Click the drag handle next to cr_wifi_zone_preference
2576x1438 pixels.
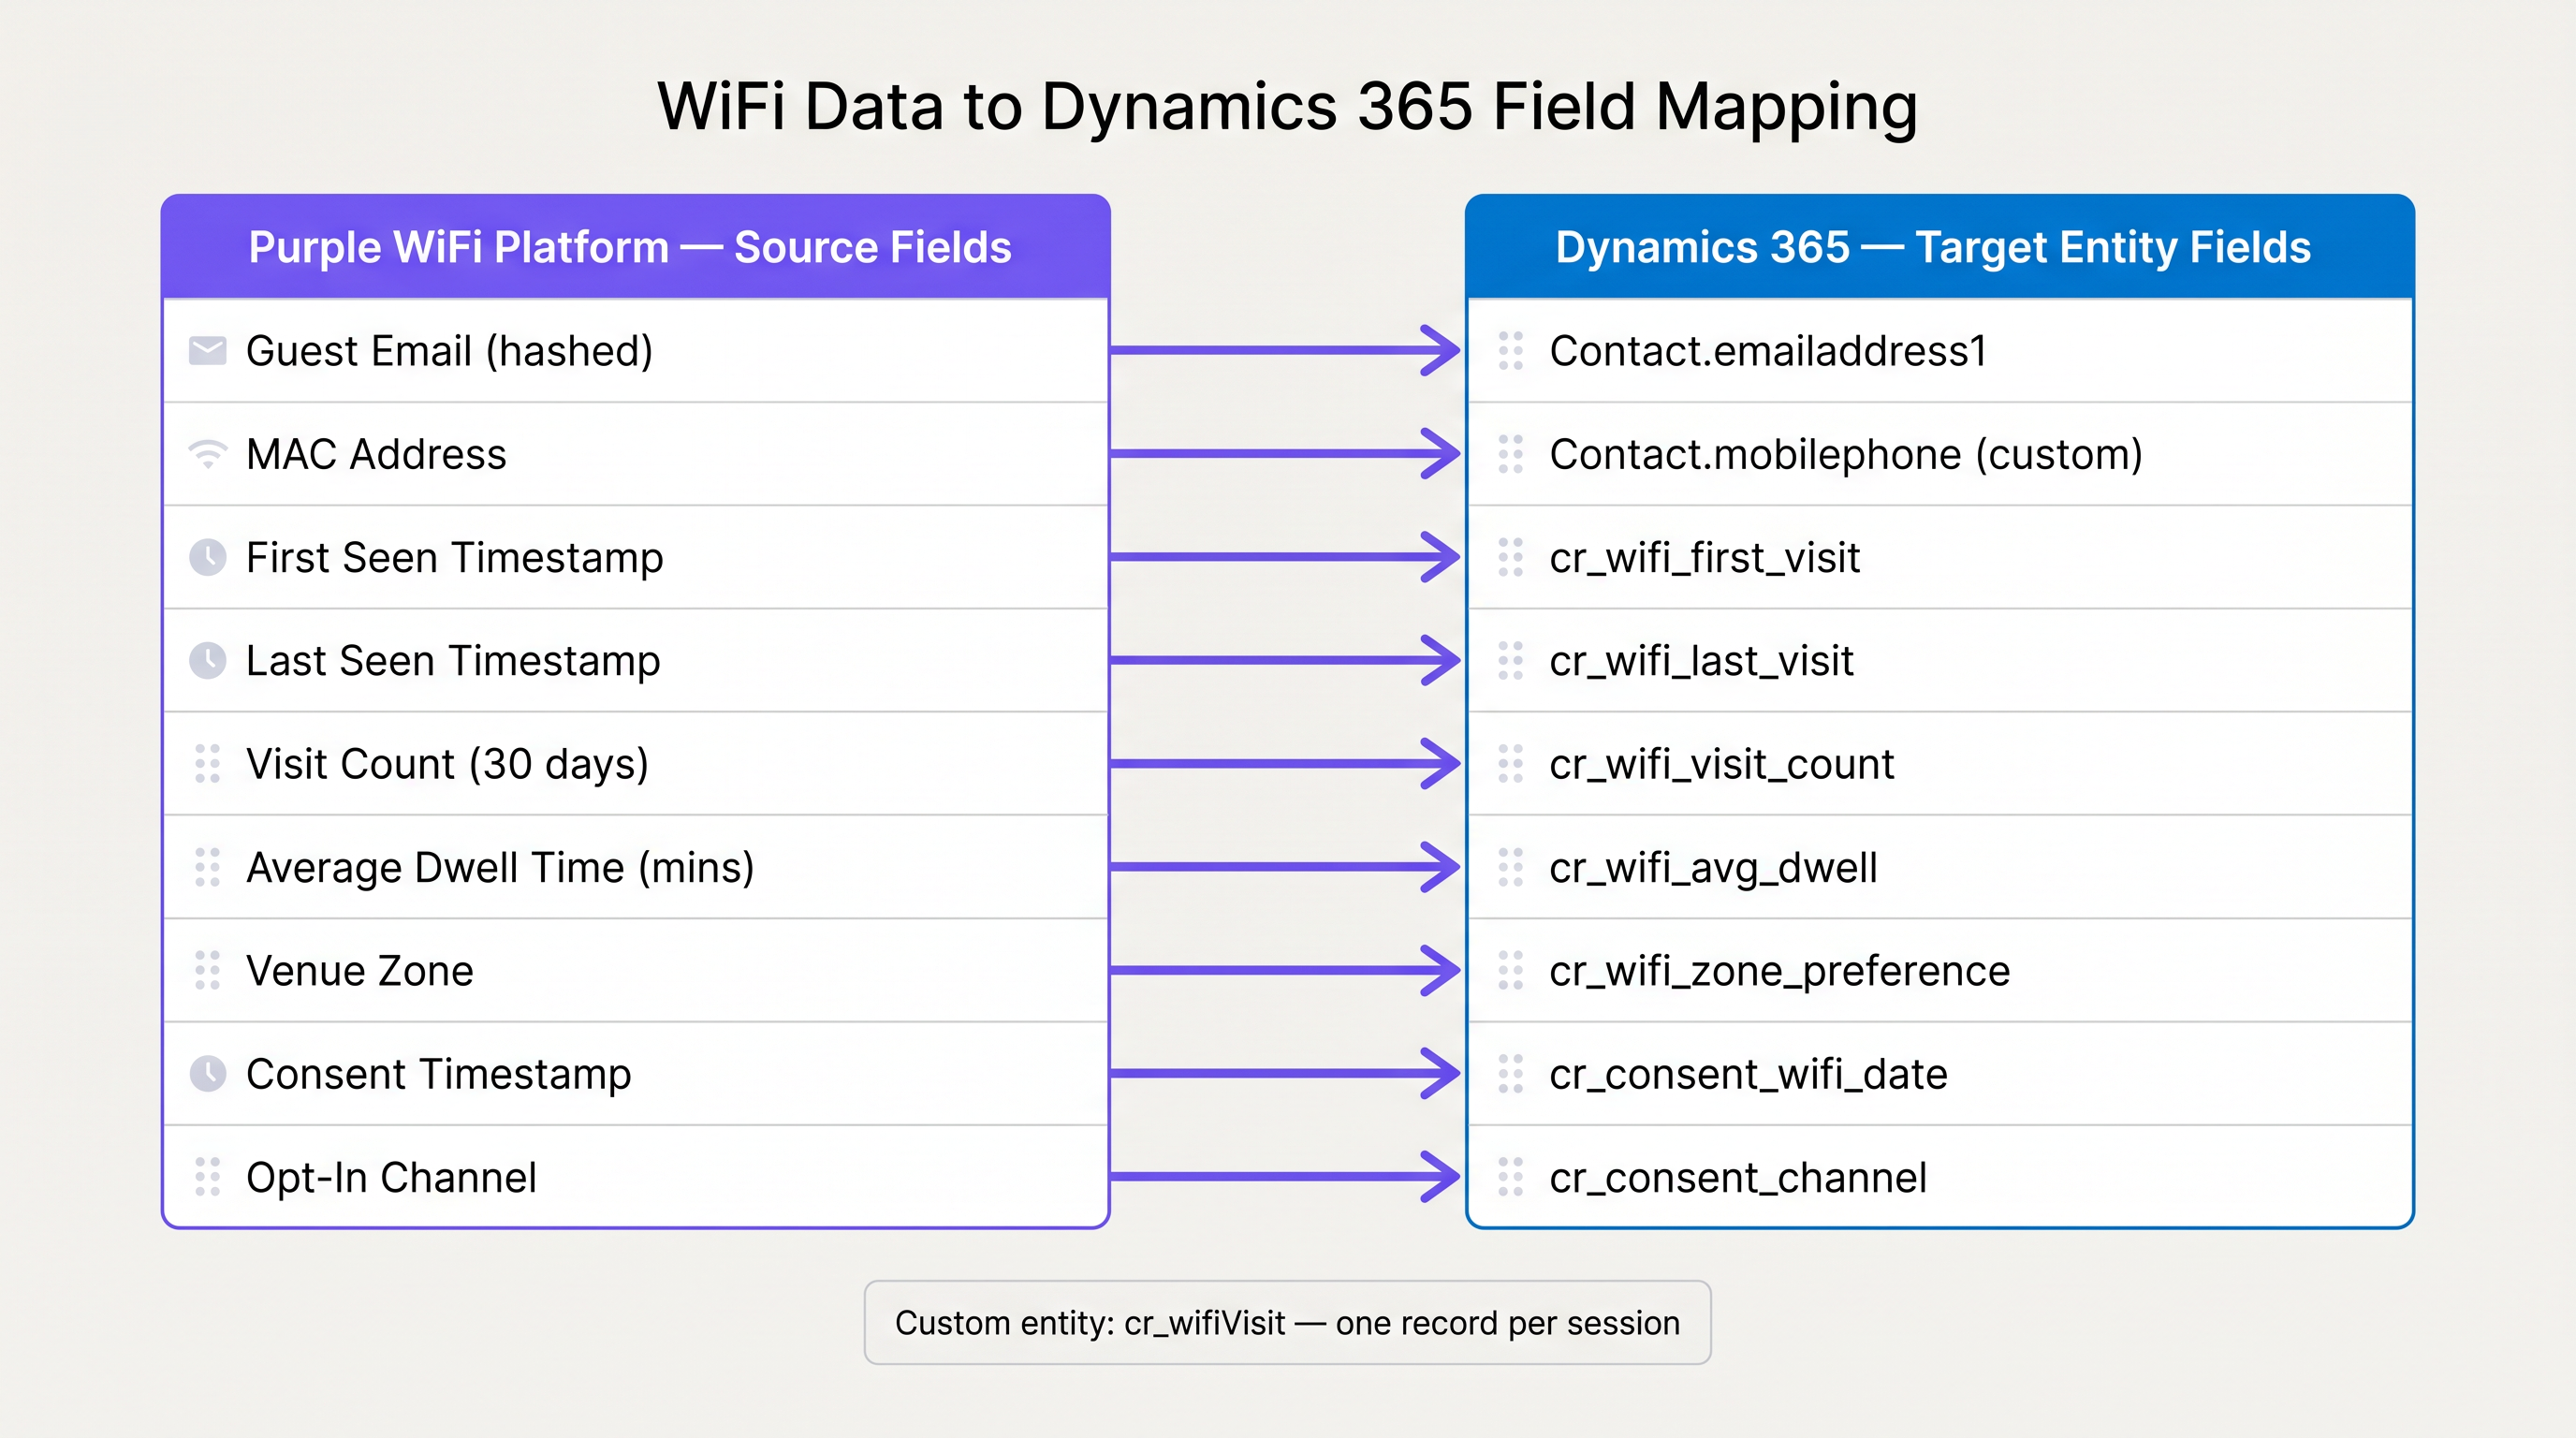point(1510,971)
